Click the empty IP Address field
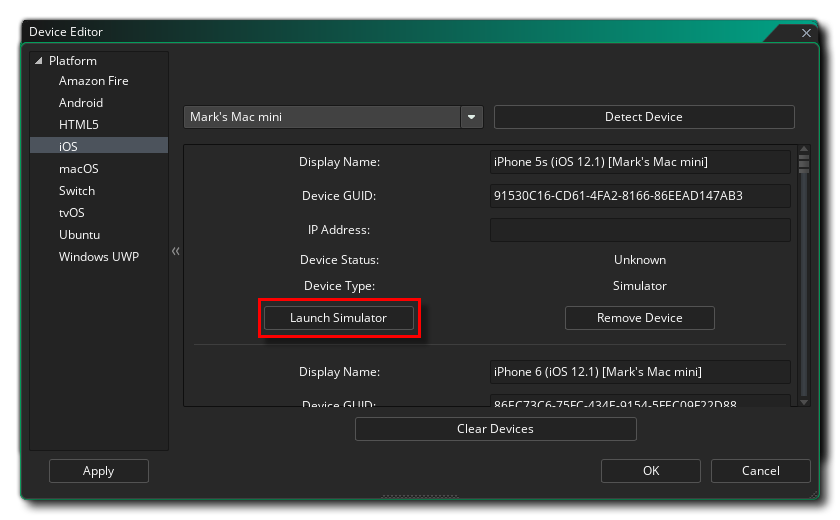This screenshot has height=520, width=840. pyautogui.click(x=640, y=230)
